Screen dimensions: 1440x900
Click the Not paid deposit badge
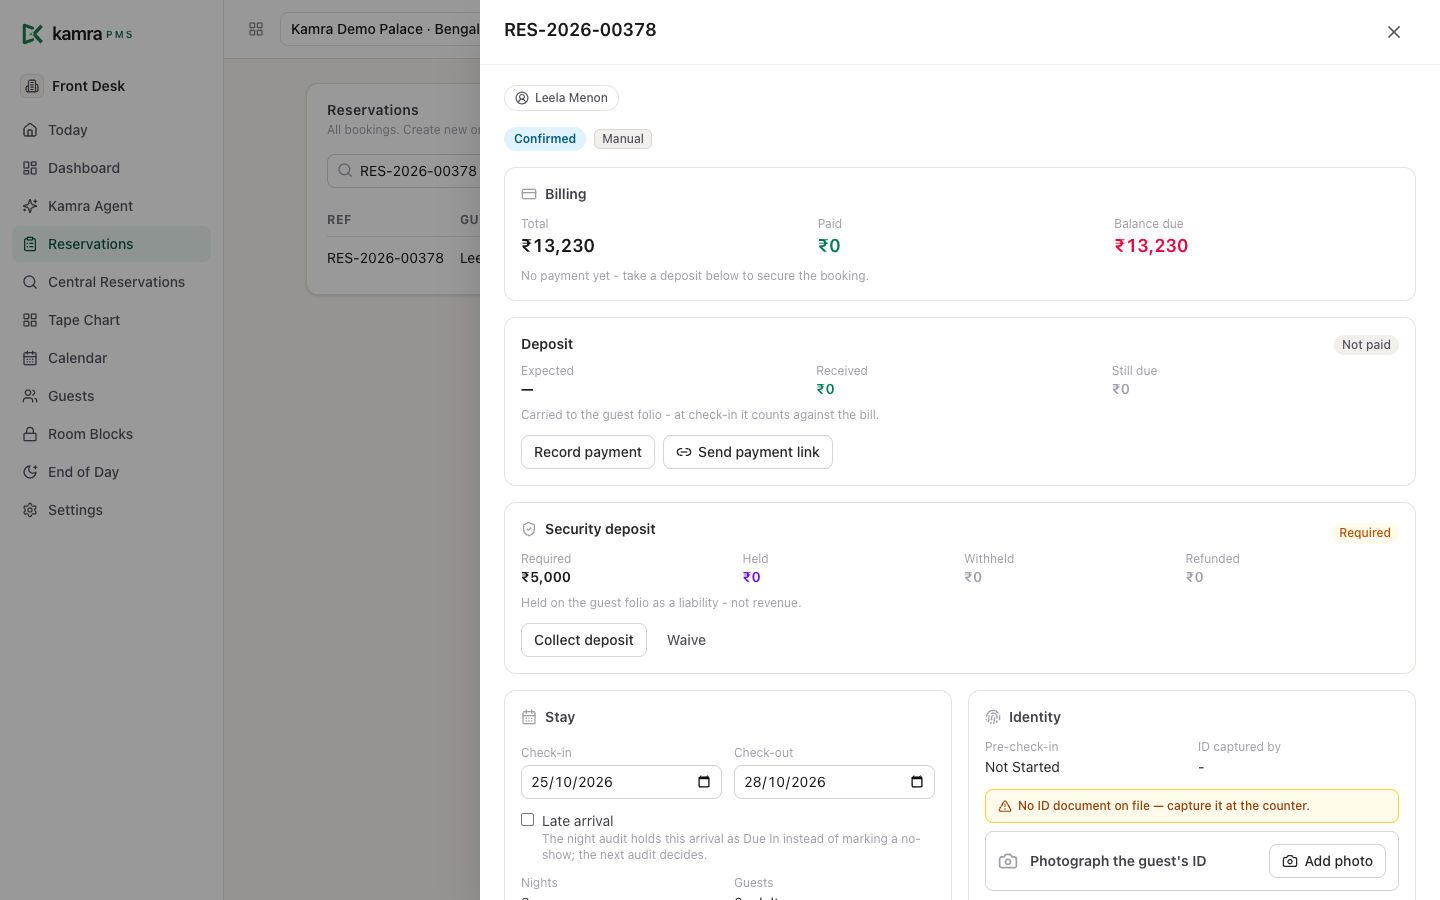click(1366, 345)
